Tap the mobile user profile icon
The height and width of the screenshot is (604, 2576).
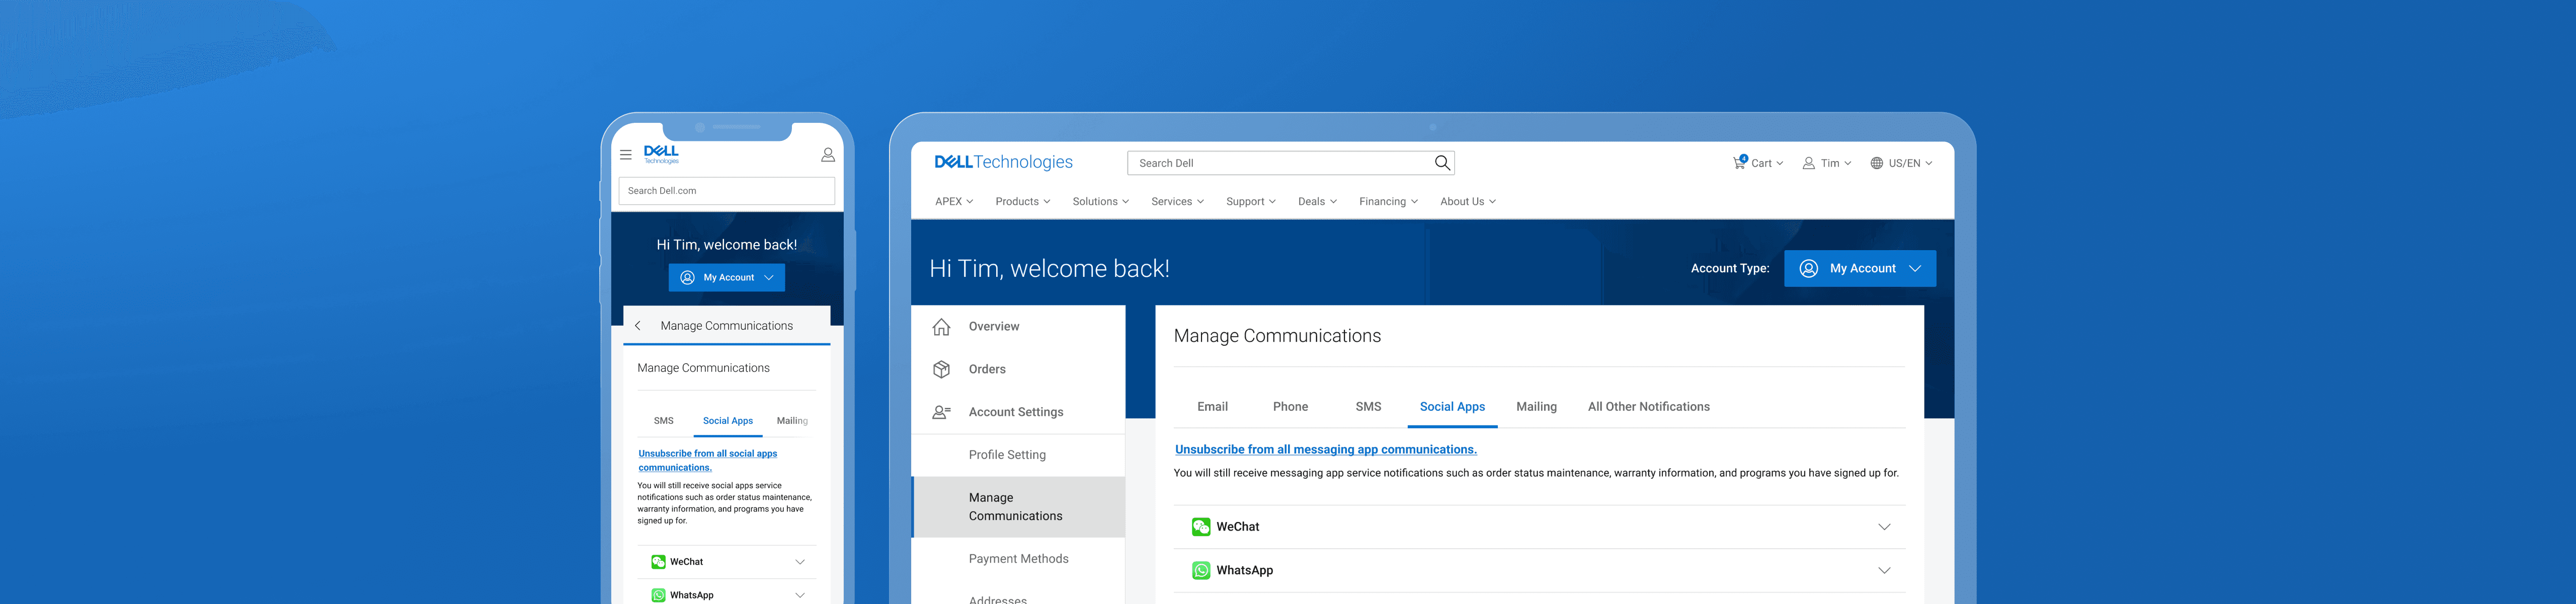tap(827, 155)
